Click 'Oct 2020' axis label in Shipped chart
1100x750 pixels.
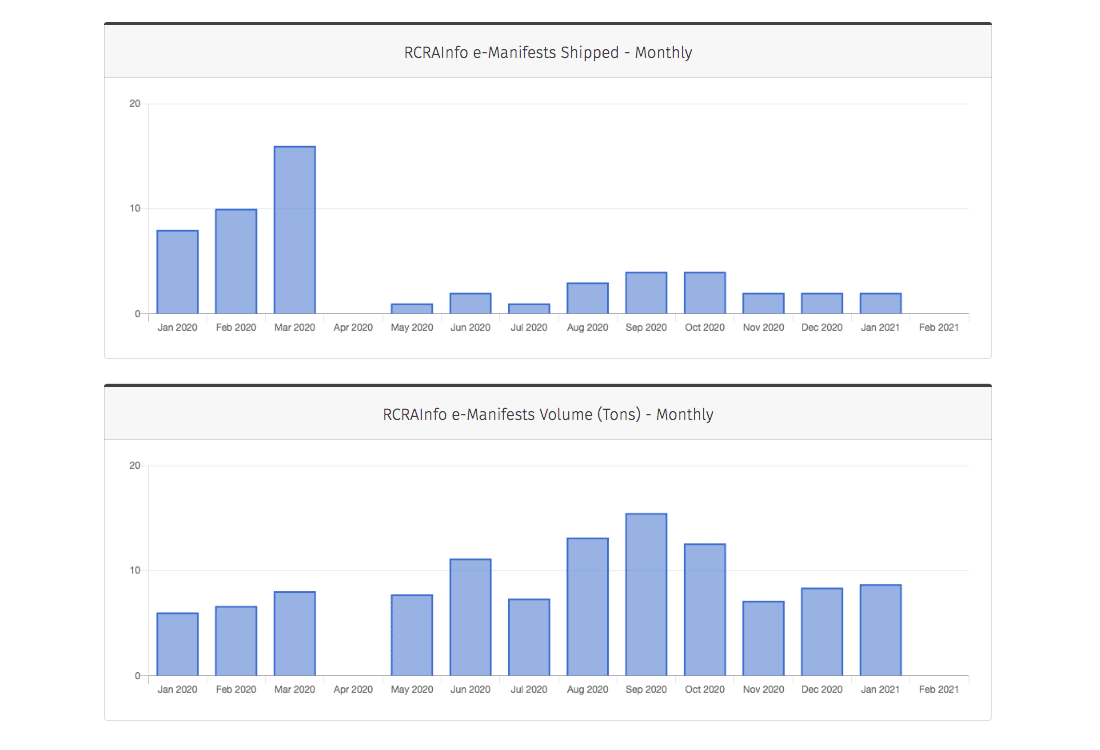[705, 328]
